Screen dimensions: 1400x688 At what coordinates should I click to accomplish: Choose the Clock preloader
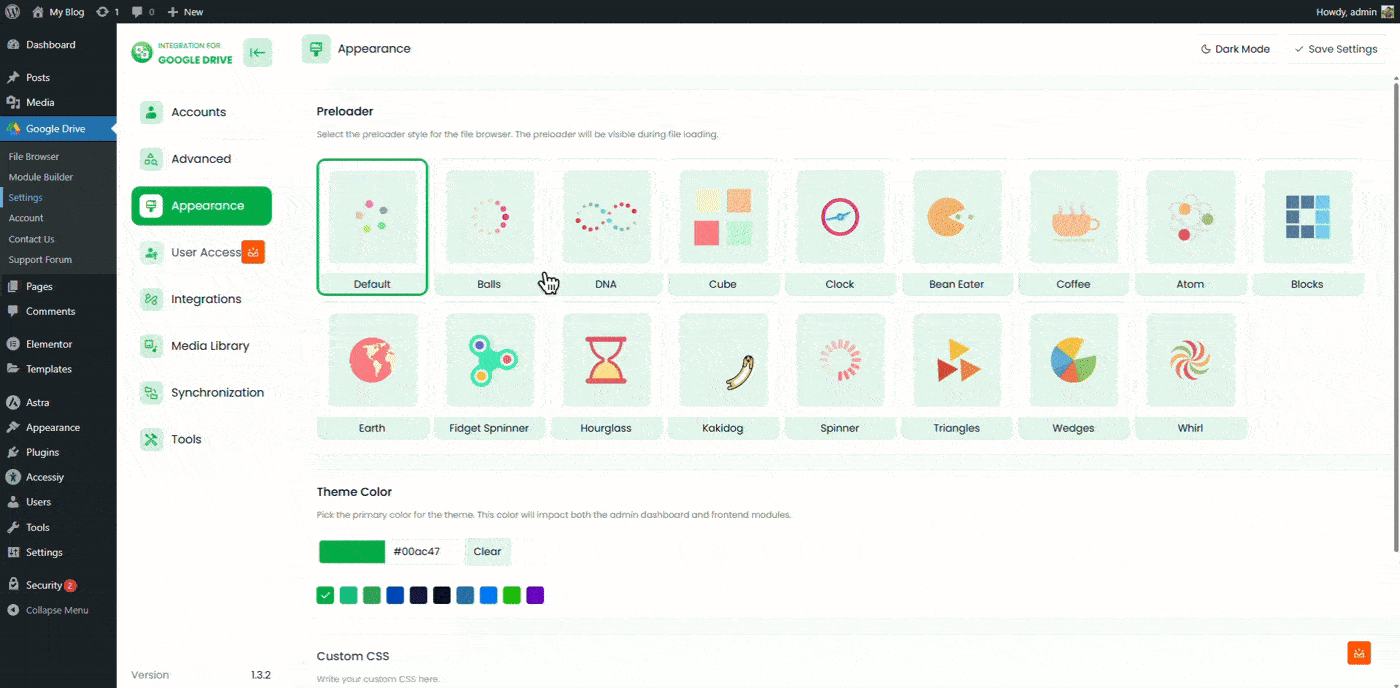[840, 227]
